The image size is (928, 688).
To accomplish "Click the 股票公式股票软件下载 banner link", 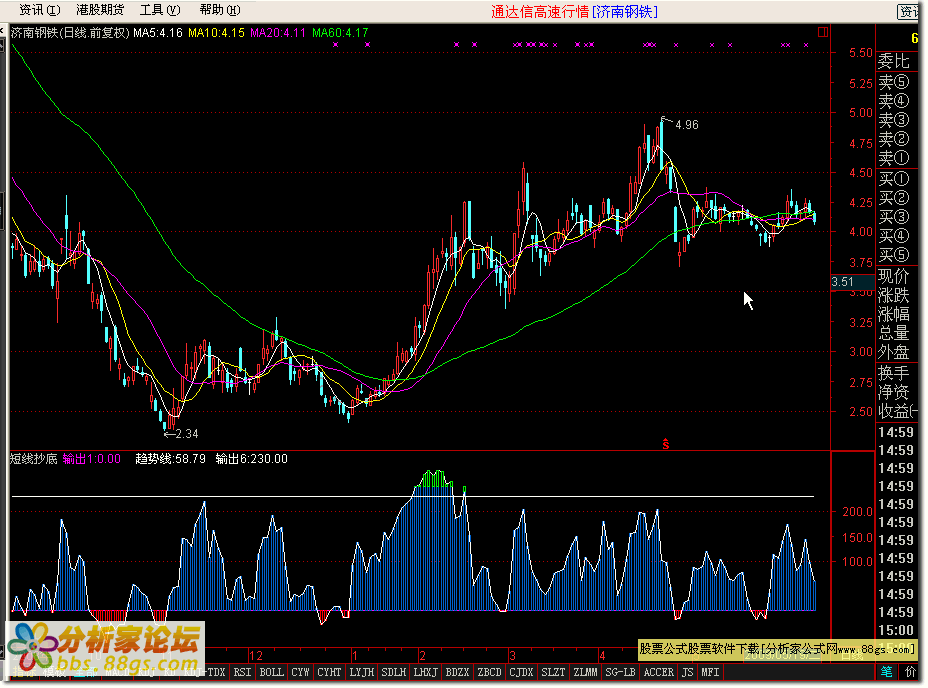I will (777, 649).
